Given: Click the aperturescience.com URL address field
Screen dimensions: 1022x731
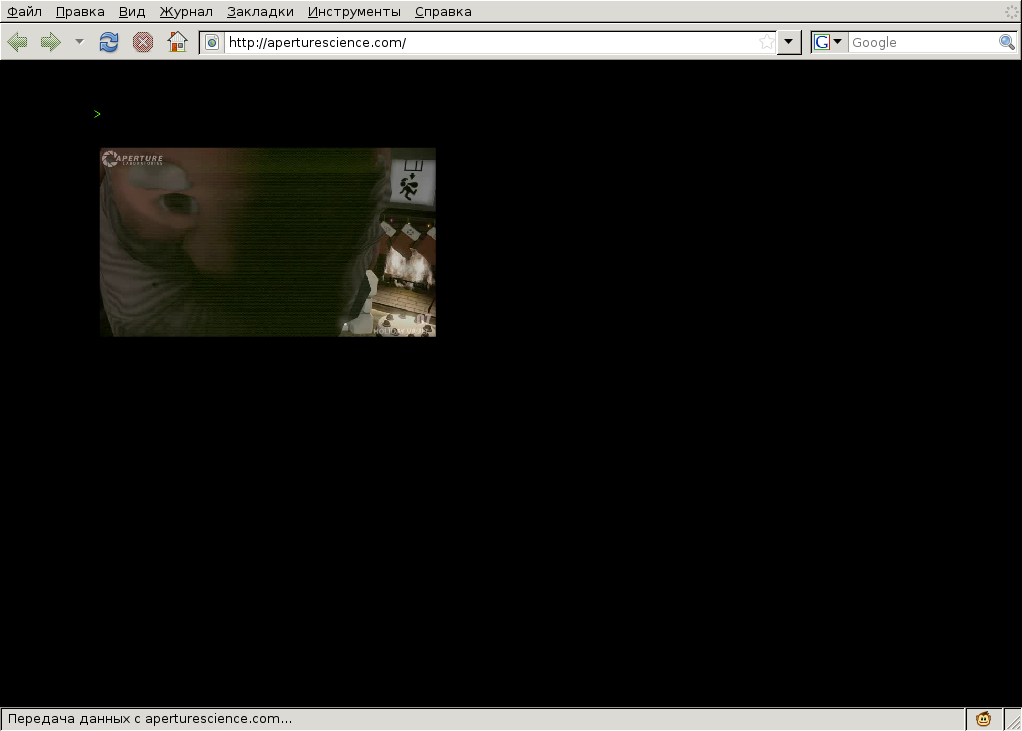Looking at the screenshot, I should (490, 42).
